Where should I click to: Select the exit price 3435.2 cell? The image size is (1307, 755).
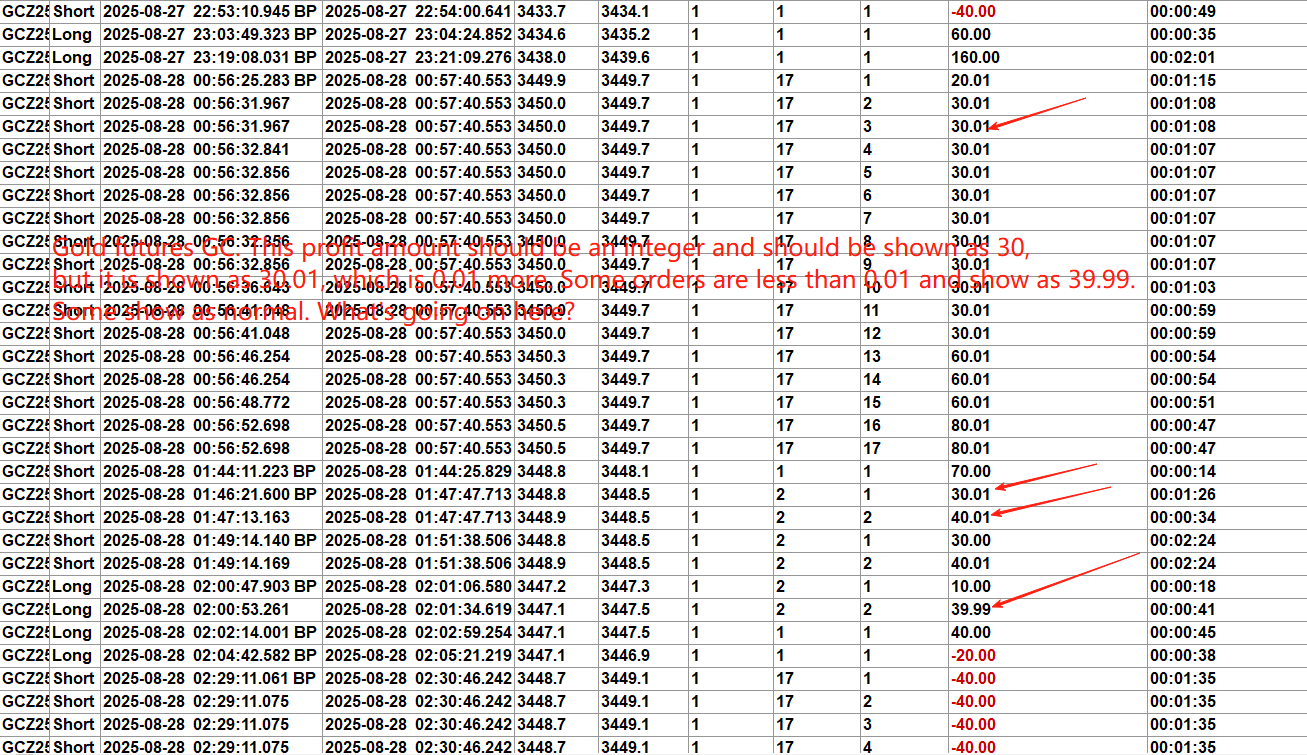tap(643, 34)
